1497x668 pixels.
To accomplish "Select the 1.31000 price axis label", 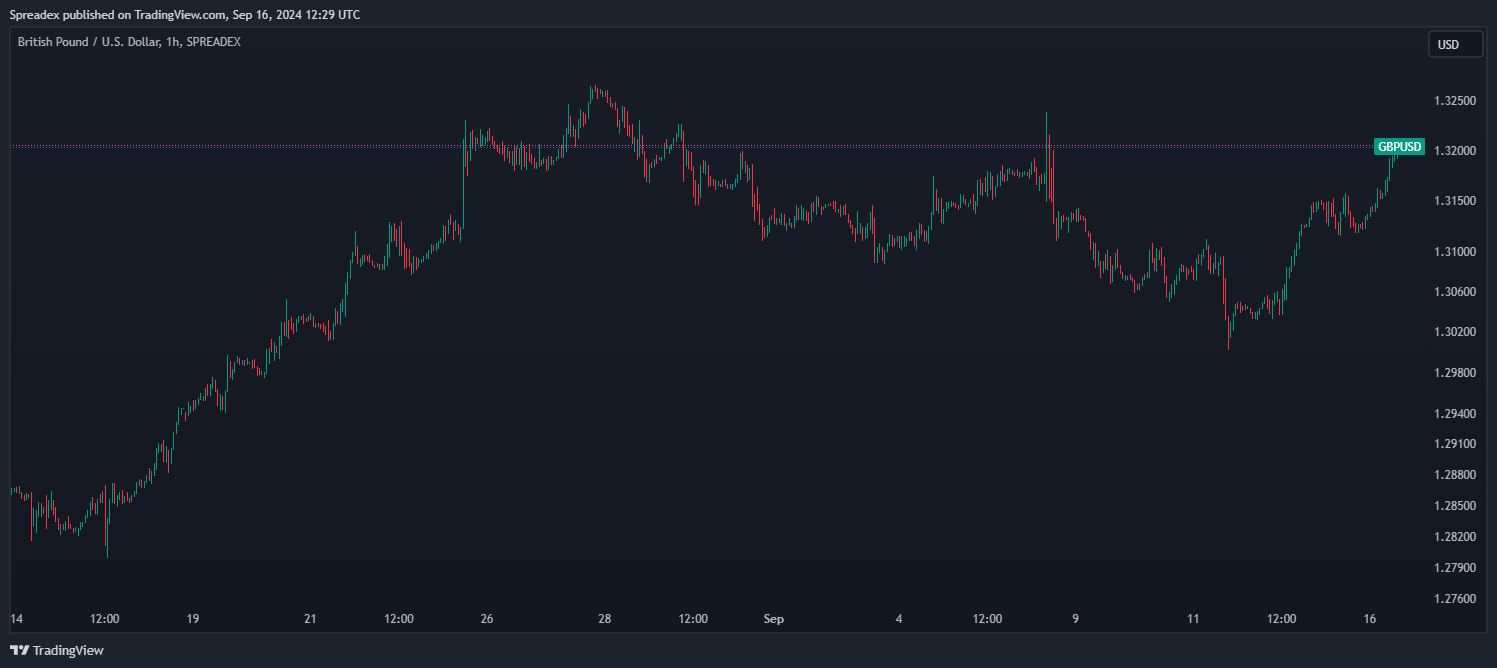I will coord(1453,251).
